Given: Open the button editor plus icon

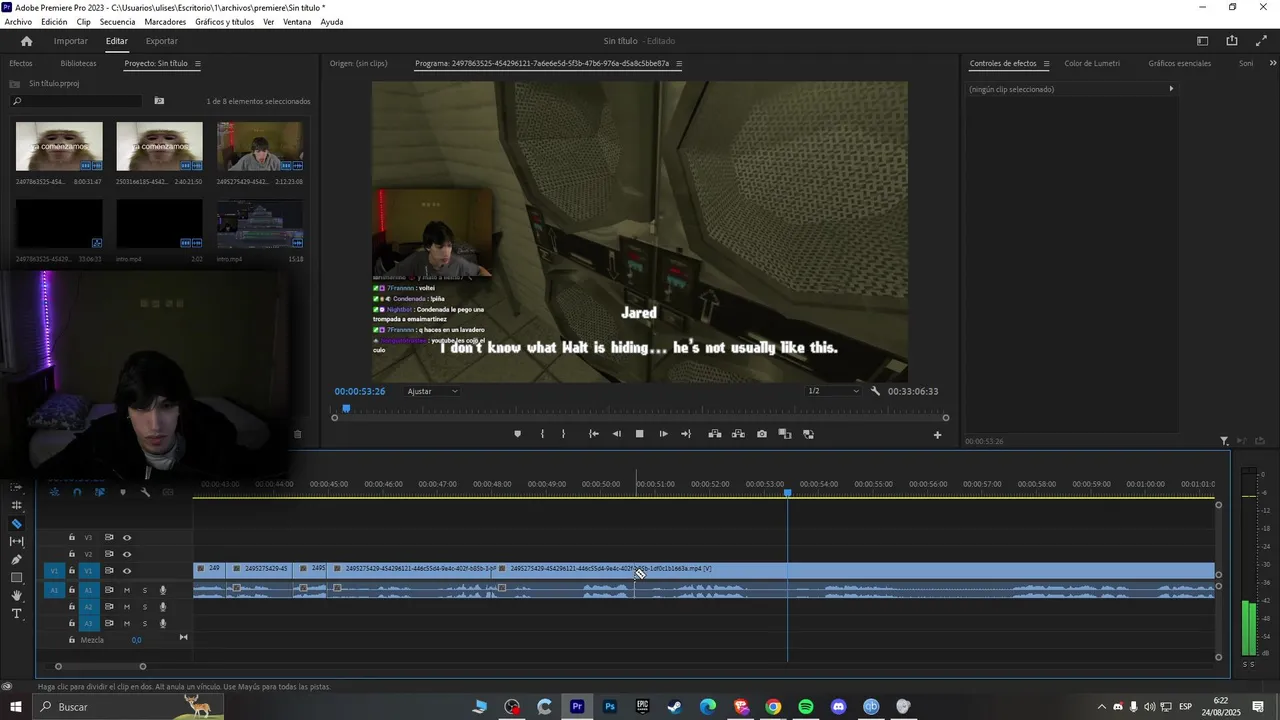Looking at the screenshot, I should [x=937, y=434].
